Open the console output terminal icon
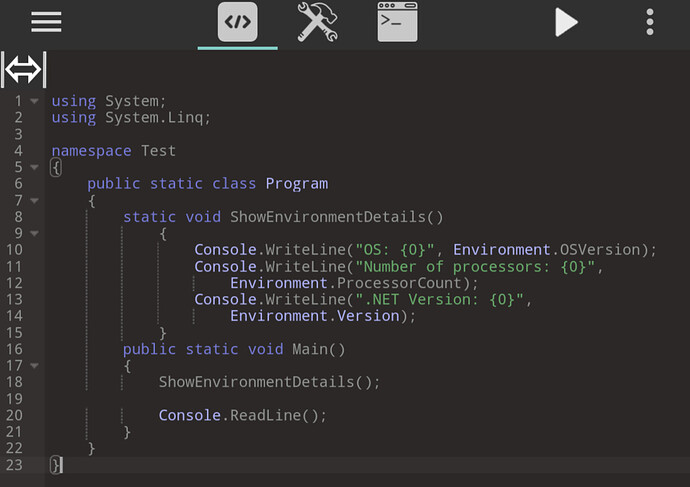 397,22
